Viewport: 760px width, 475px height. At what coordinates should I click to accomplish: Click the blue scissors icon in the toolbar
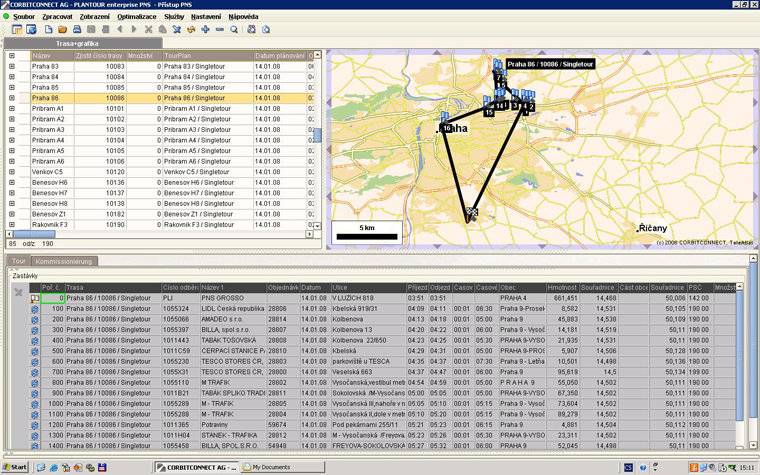[177, 30]
